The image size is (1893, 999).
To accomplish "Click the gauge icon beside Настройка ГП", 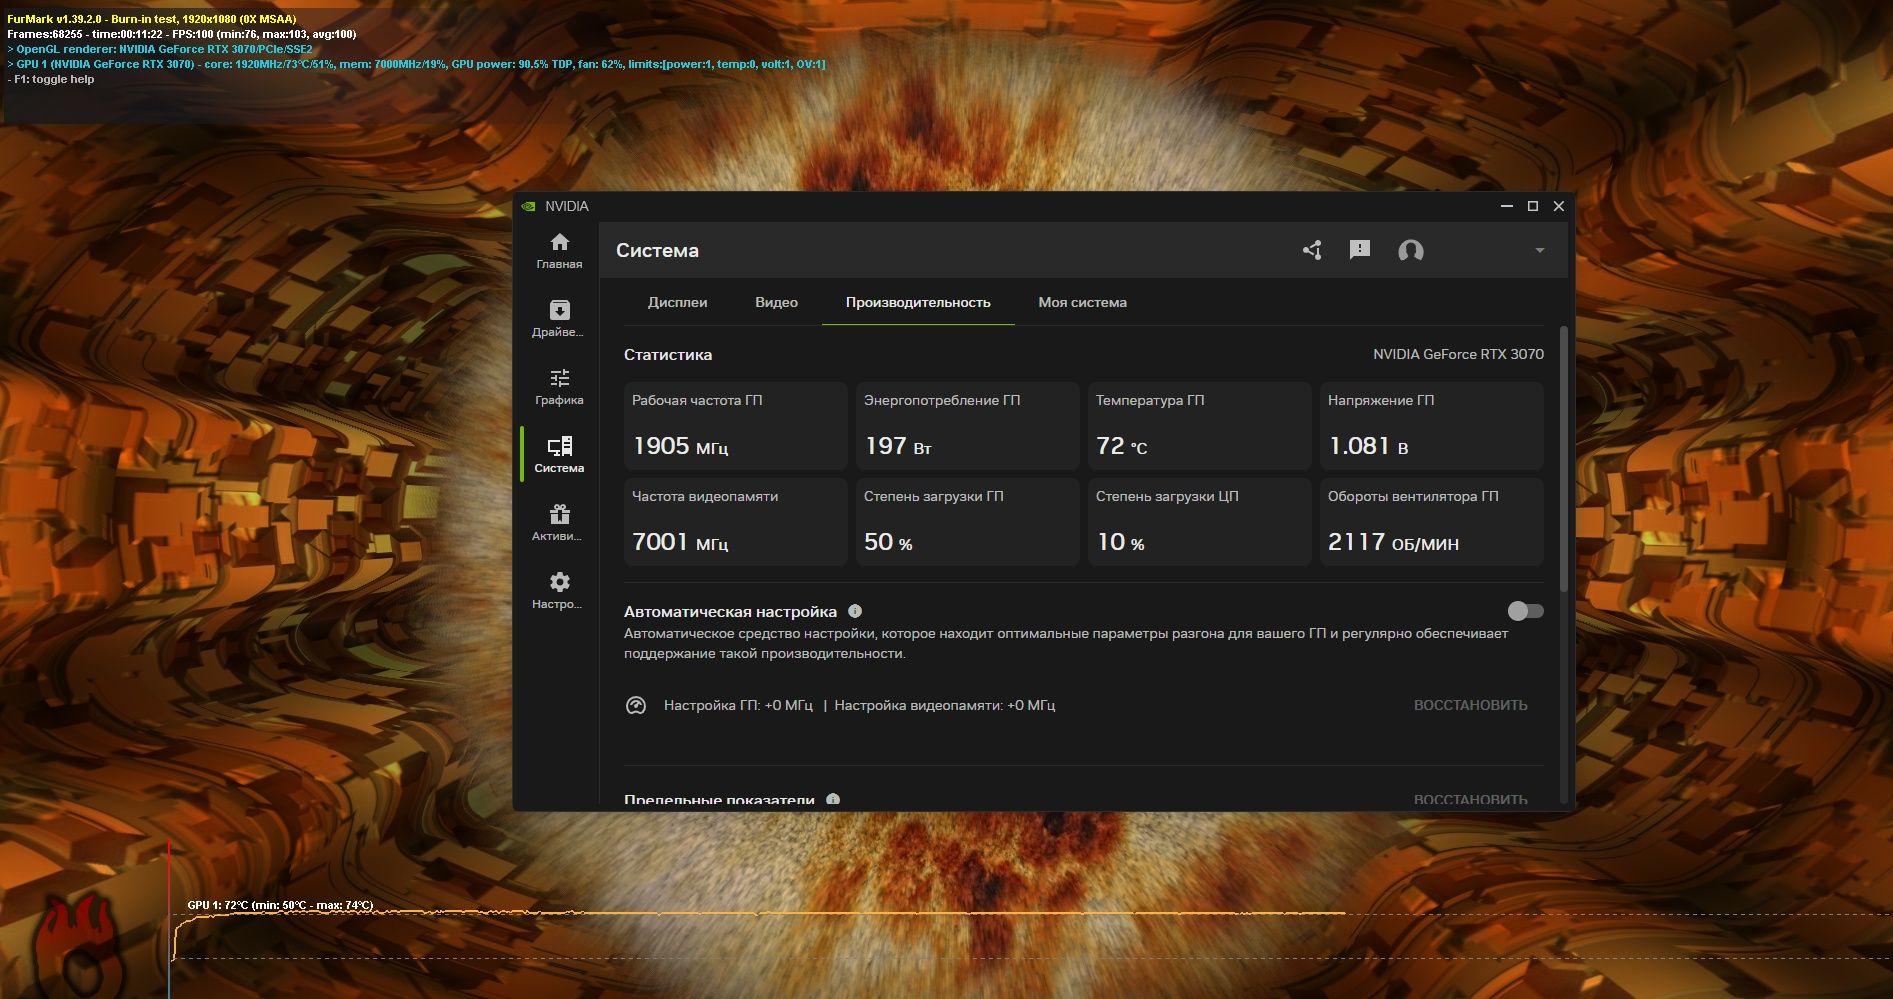I will 636,705.
